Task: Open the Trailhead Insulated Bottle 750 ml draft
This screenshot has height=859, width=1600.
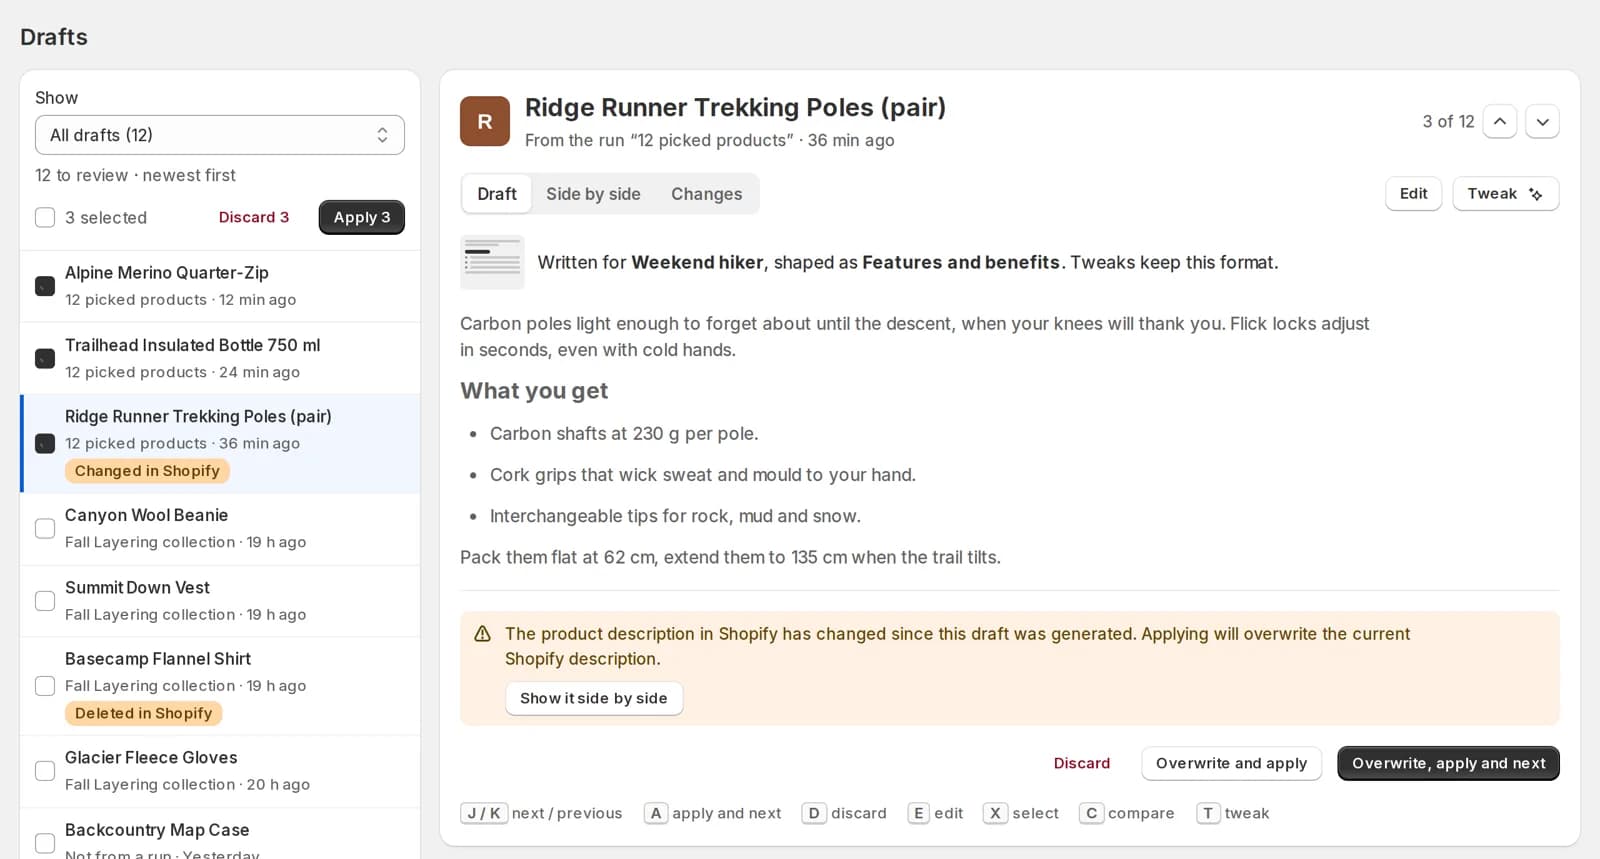Action: coord(220,358)
